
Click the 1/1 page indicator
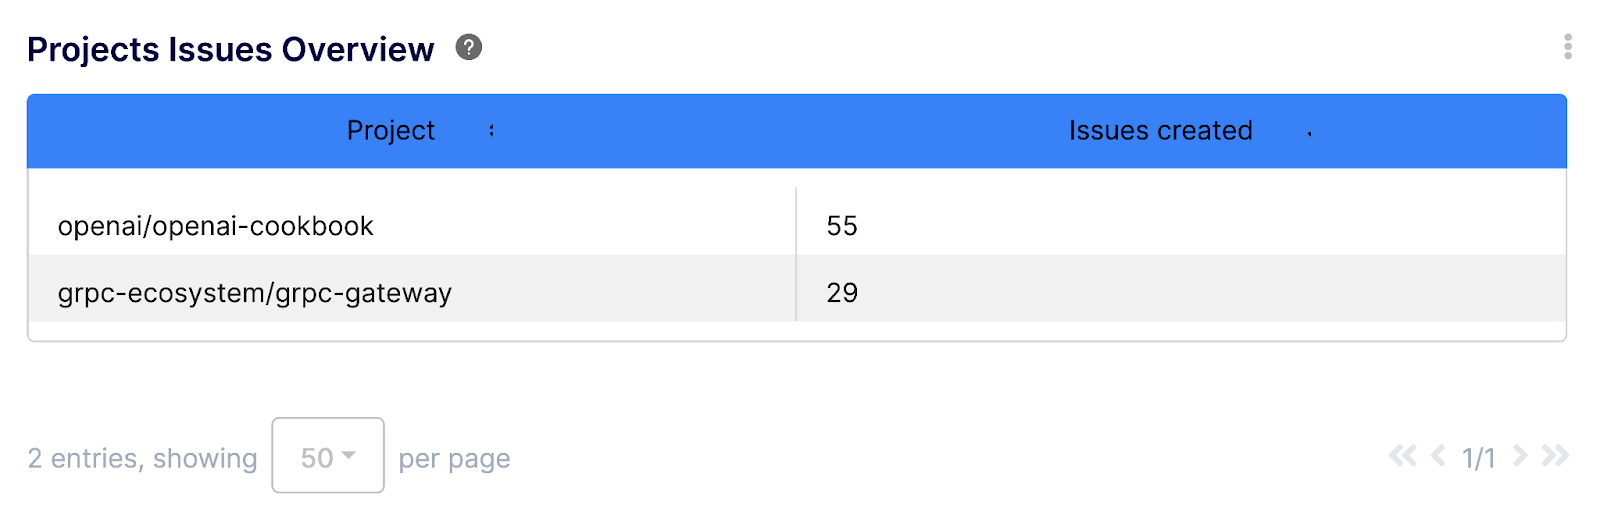click(x=1478, y=458)
